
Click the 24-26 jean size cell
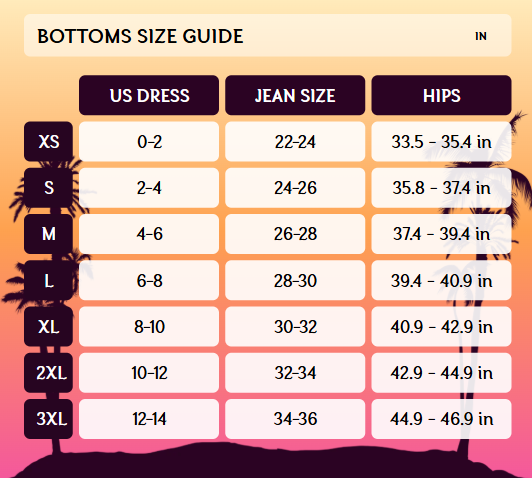295,188
